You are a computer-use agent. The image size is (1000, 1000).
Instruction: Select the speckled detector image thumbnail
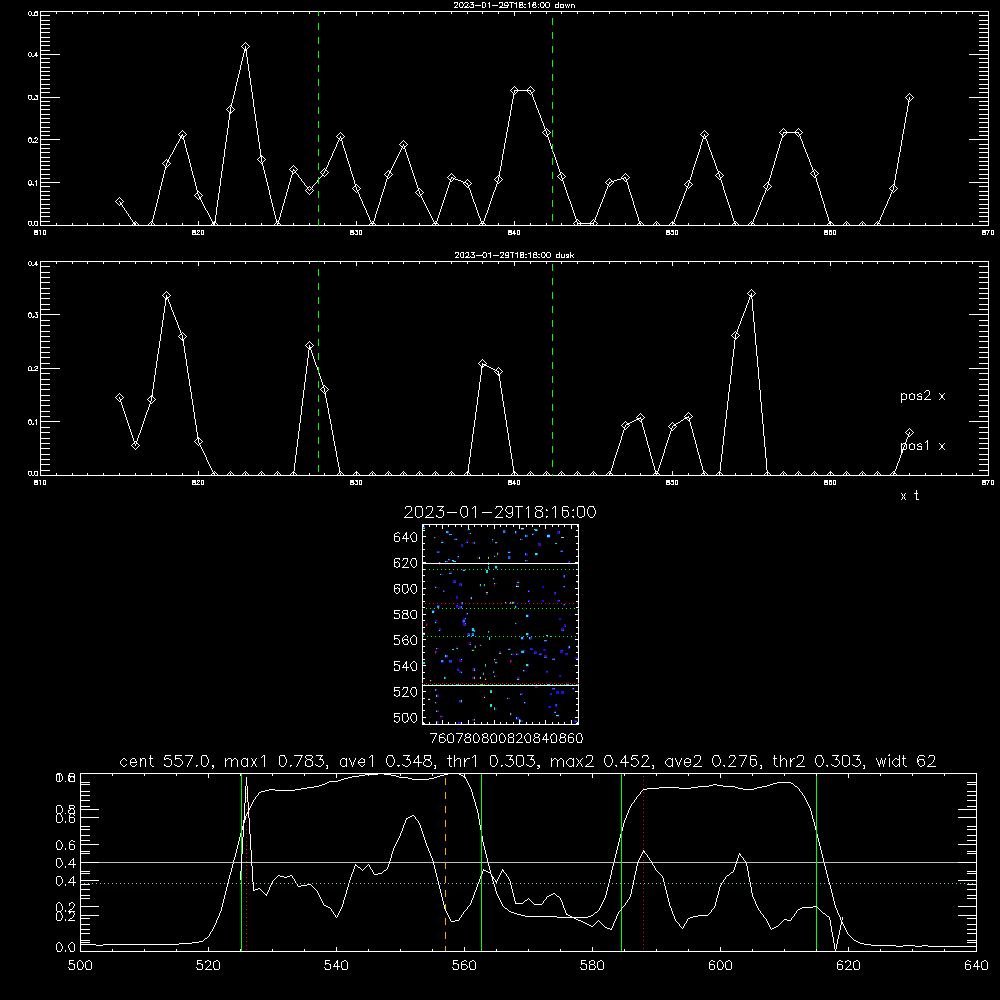click(x=500, y=624)
